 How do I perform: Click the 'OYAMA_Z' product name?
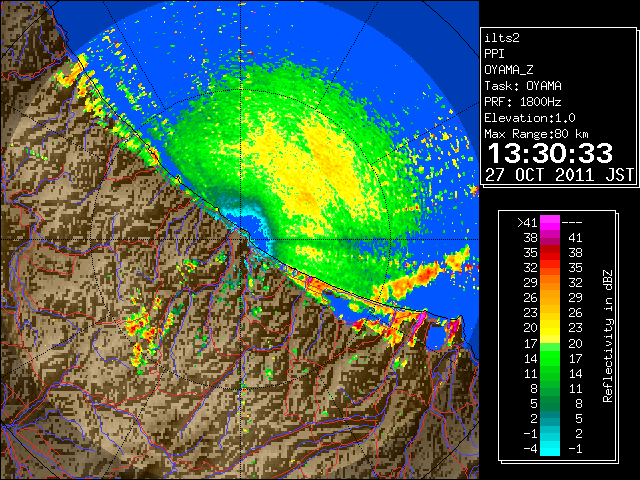coord(509,70)
